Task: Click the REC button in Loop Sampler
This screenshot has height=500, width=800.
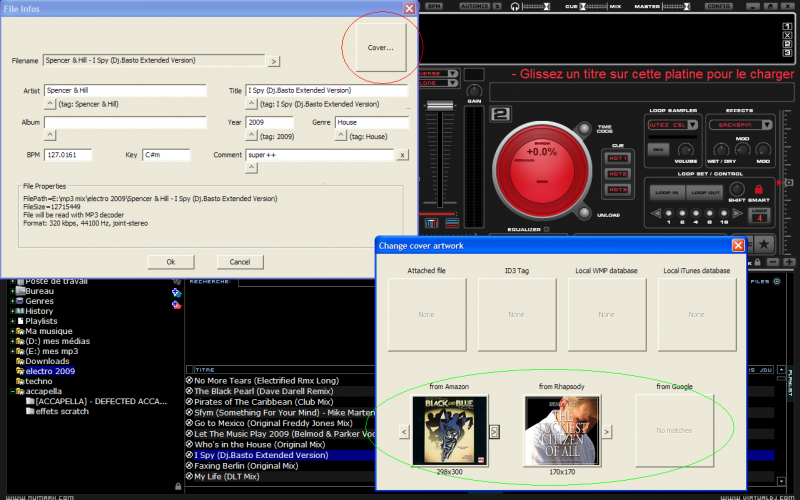Action: pos(659,149)
